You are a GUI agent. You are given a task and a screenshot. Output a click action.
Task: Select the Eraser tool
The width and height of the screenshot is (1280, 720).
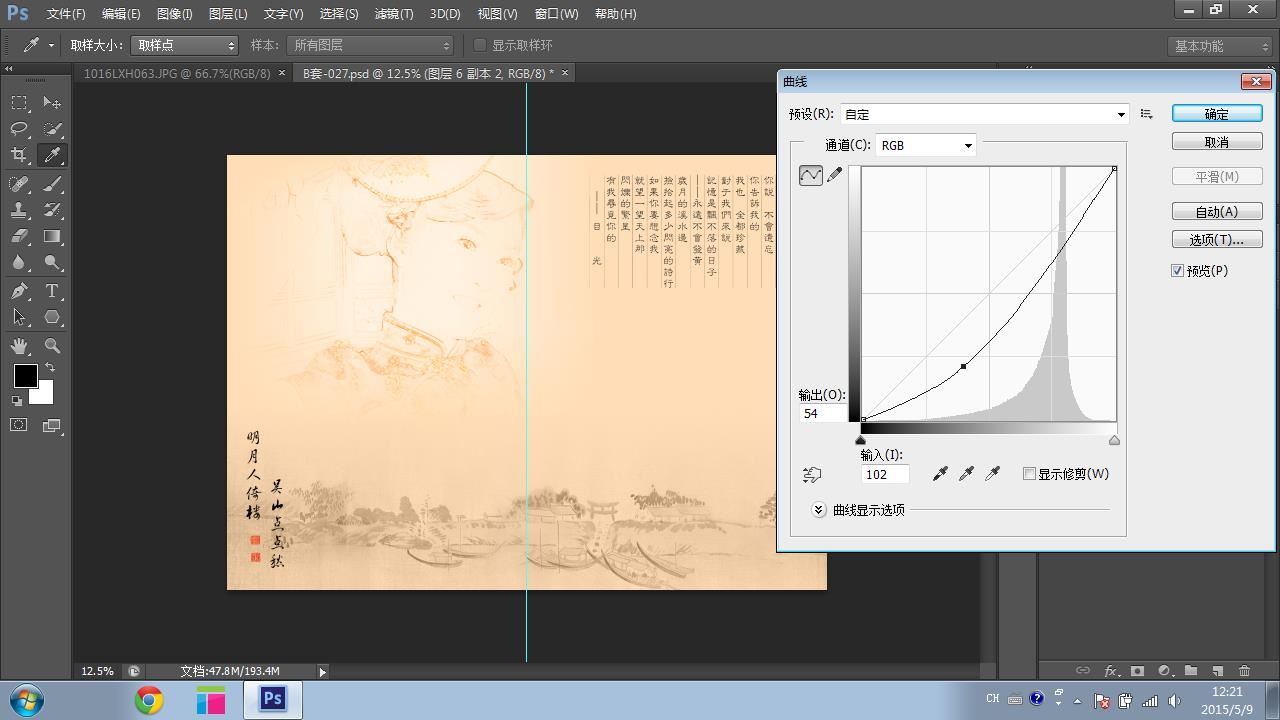pyautogui.click(x=19, y=237)
